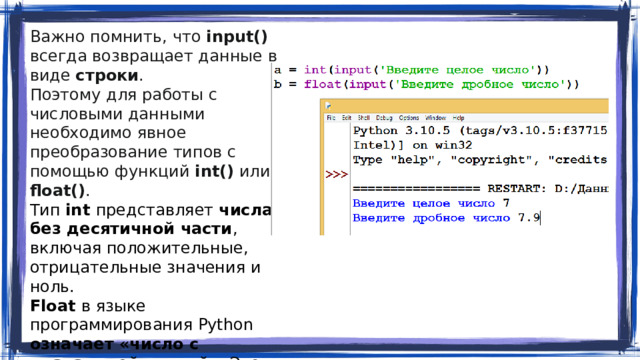Click the bold word 'input()' in slide text
The height and width of the screenshot is (360, 640).
[237, 37]
